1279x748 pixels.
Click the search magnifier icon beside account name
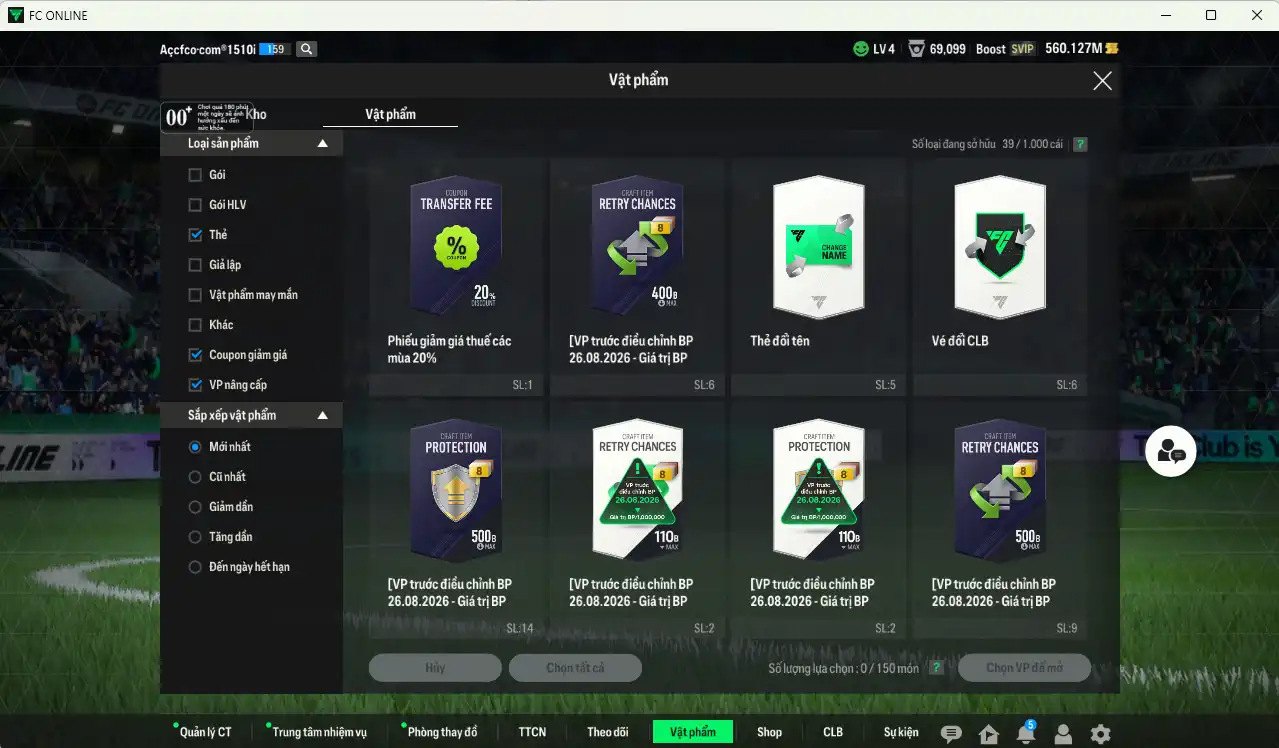[x=307, y=49]
